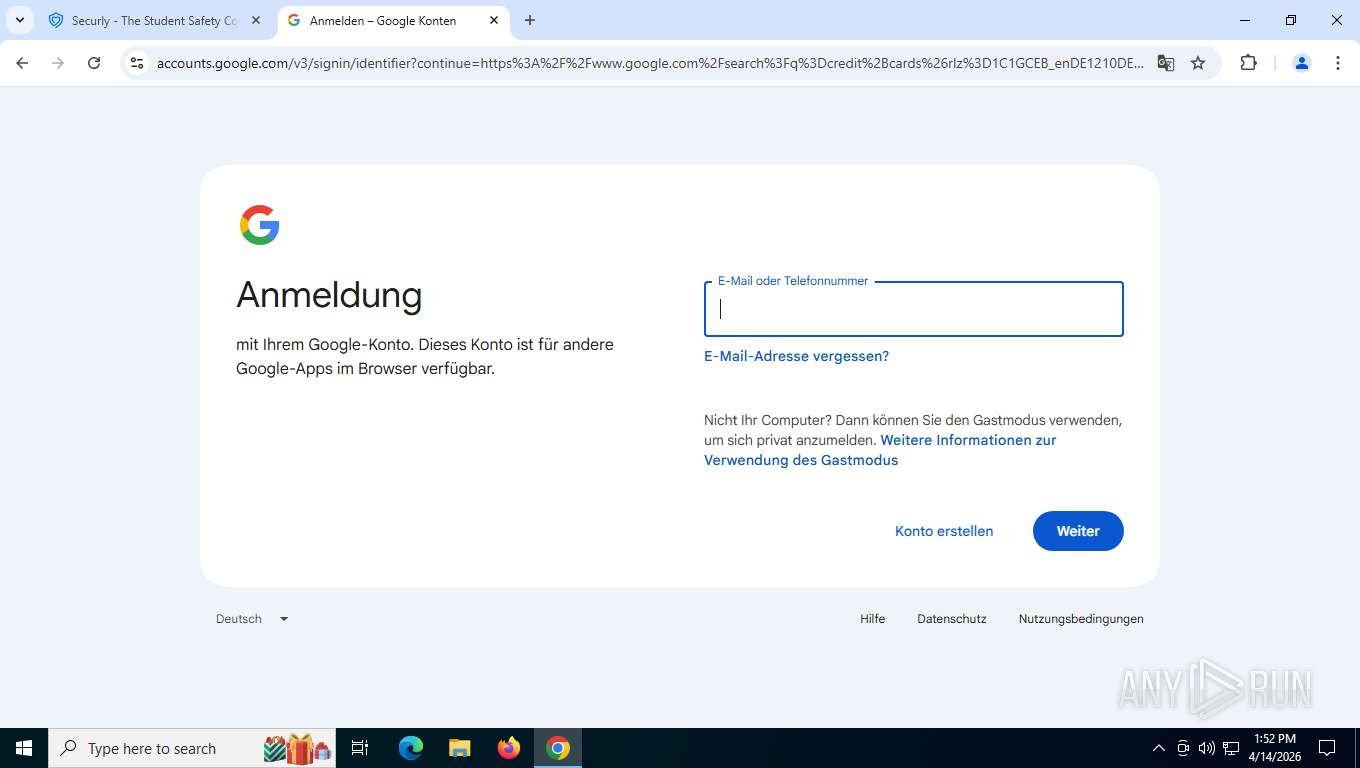Go back to the previous page
This screenshot has width=1360, height=768.
coord(22,63)
